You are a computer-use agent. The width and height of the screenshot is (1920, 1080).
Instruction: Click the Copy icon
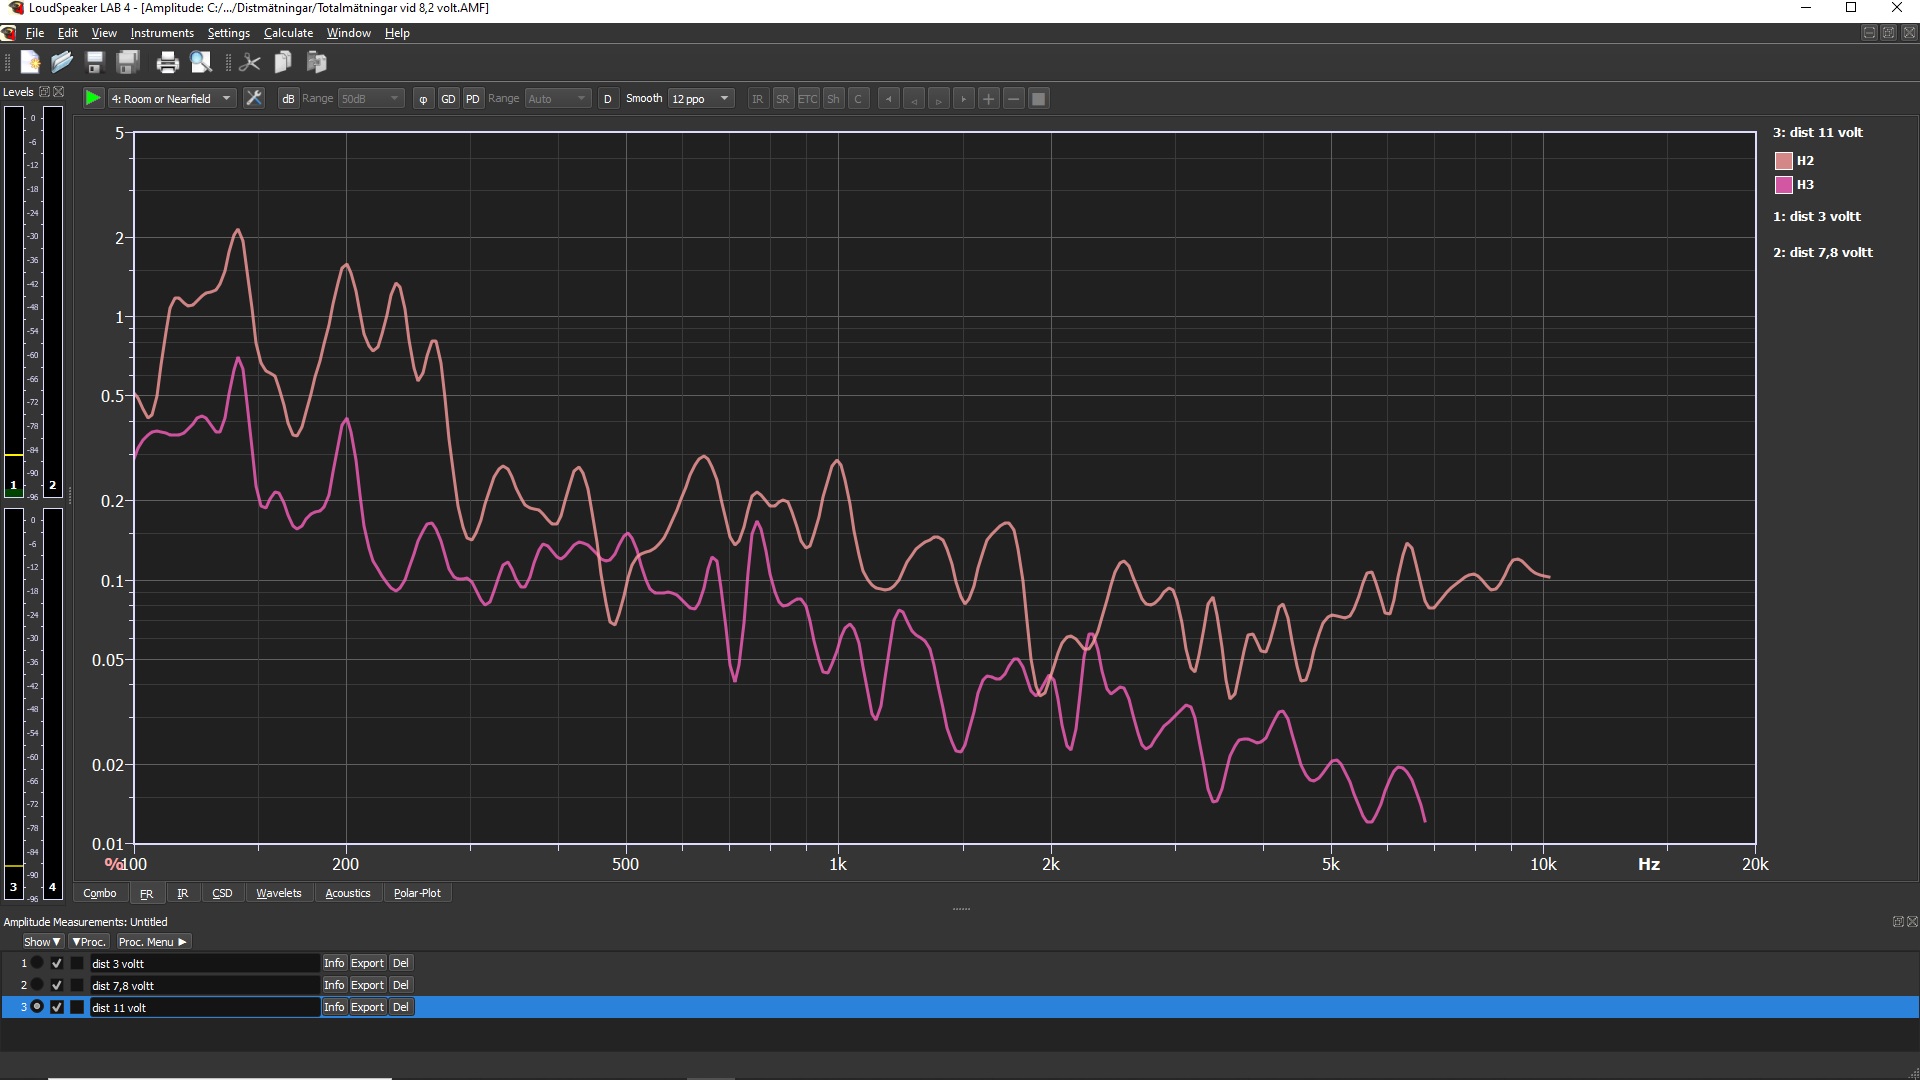283,63
